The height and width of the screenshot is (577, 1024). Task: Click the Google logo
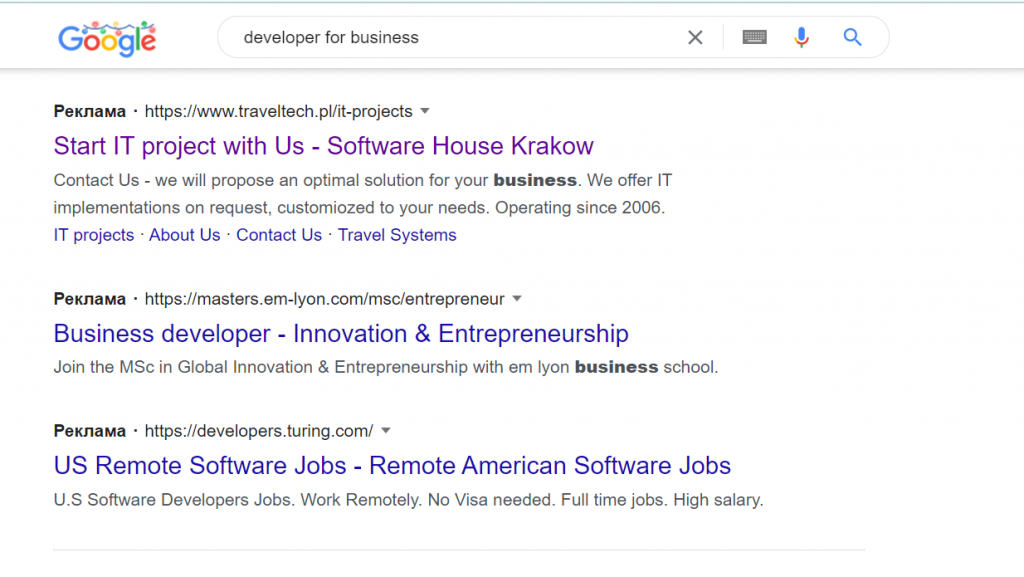point(107,39)
